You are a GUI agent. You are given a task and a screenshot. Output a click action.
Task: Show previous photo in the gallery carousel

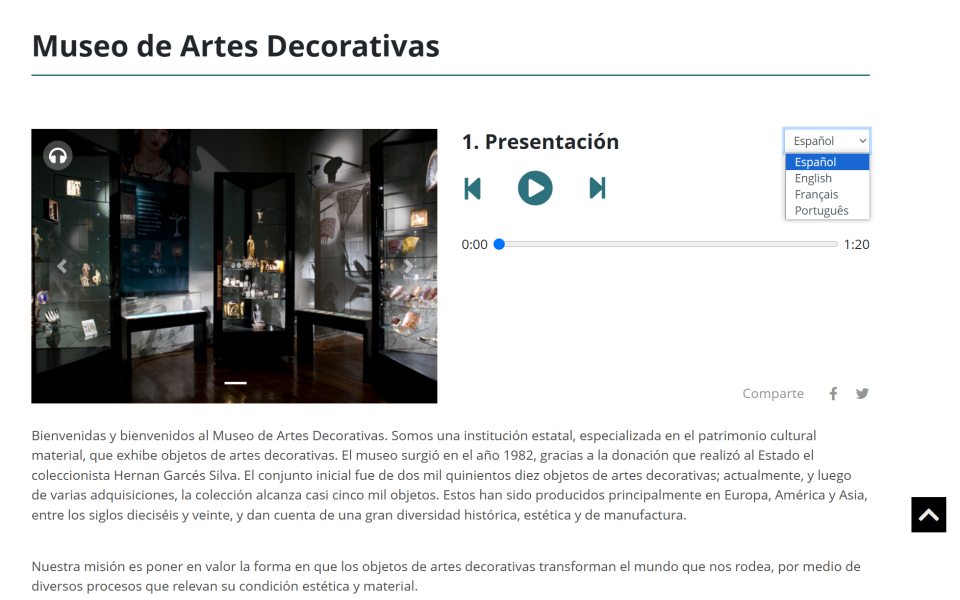click(x=62, y=266)
